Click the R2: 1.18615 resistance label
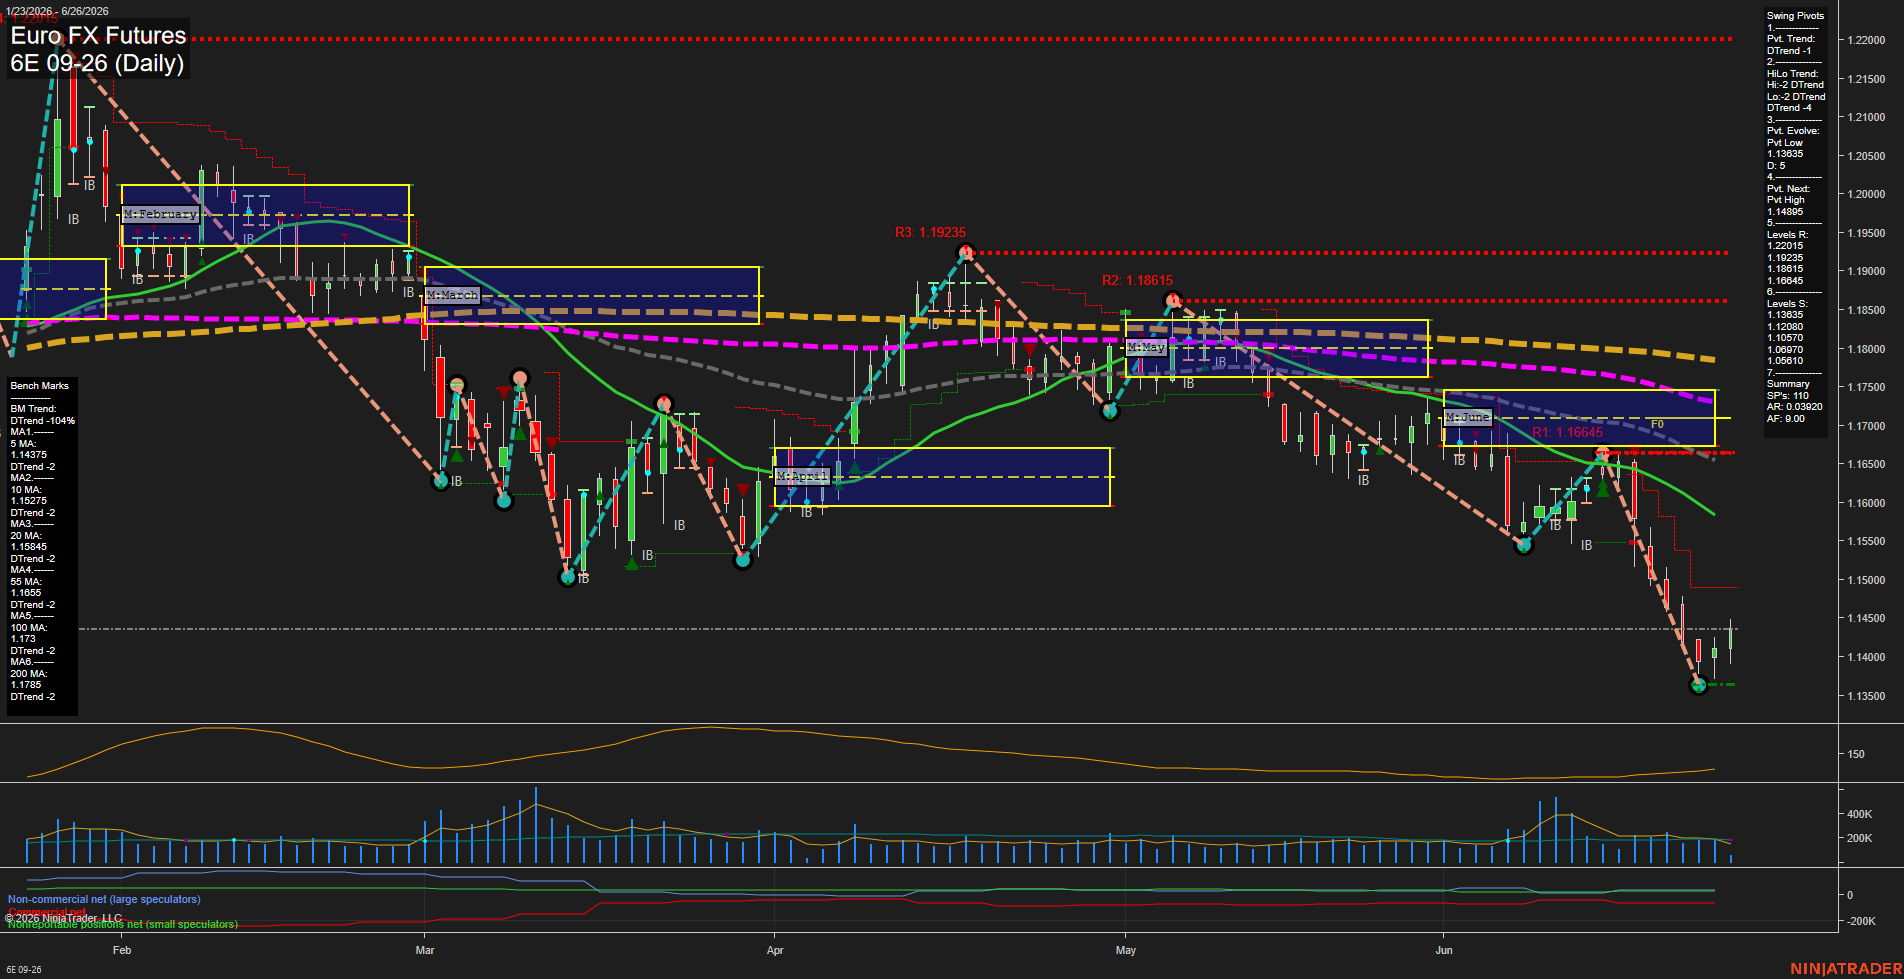The height and width of the screenshot is (979, 1904). (x=1137, y=281)
